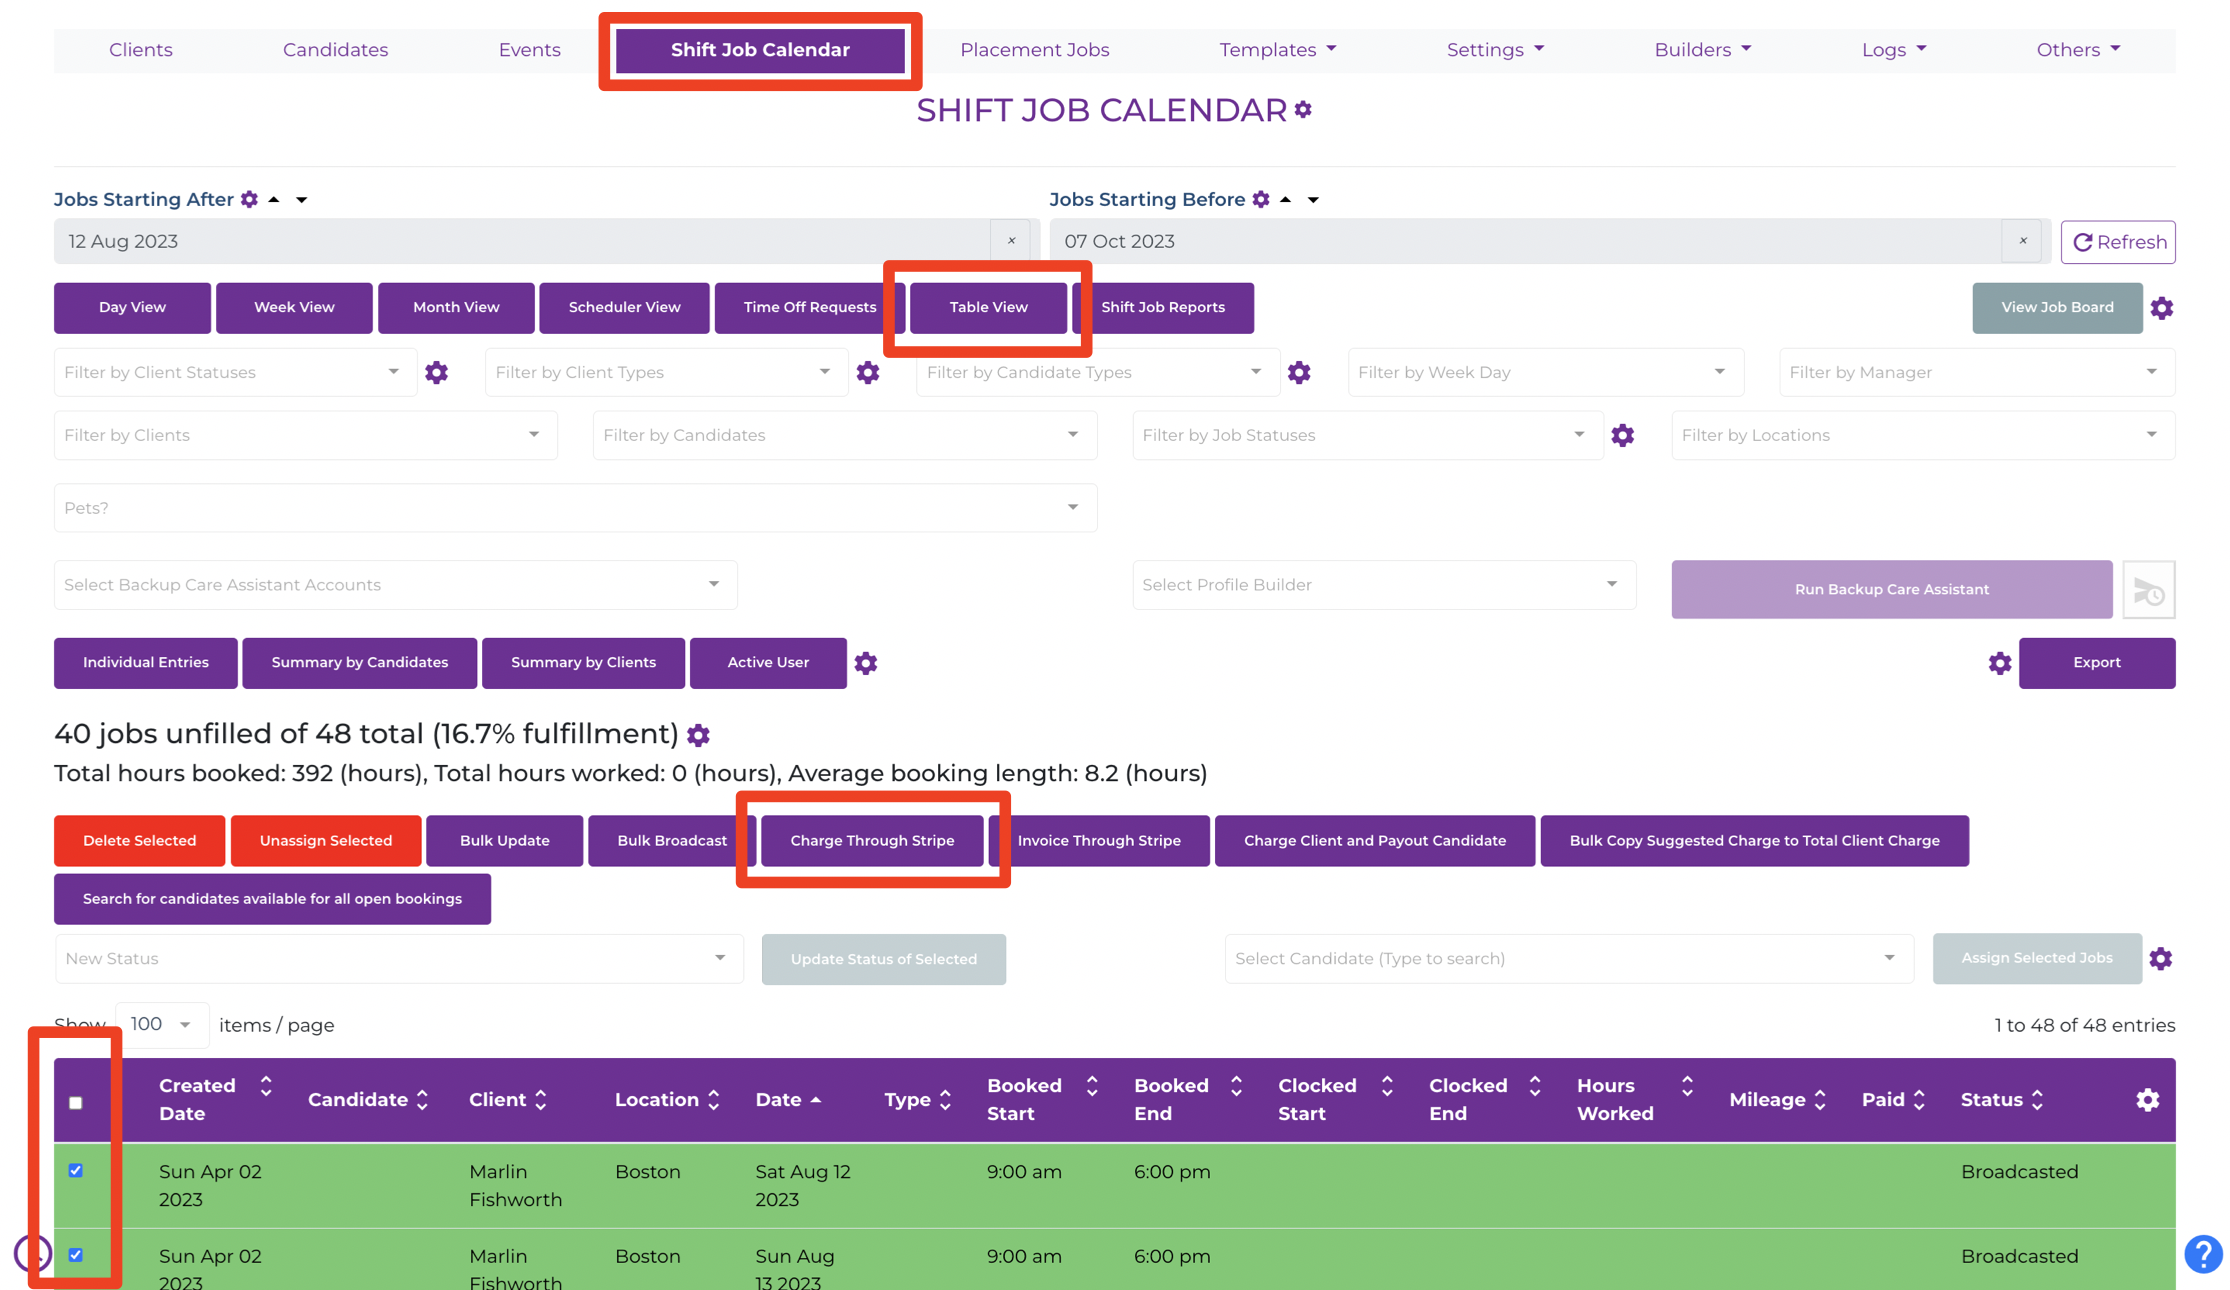Expand Filter by Client Statuses dropdown
The height and width of the screenshot is (1290, 2230).
[x=235, y=373]
